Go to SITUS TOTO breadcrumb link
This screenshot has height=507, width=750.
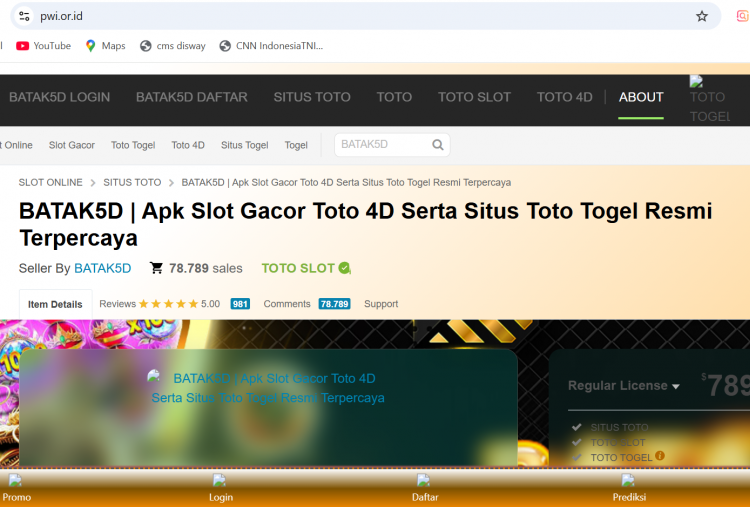[132, 183]
